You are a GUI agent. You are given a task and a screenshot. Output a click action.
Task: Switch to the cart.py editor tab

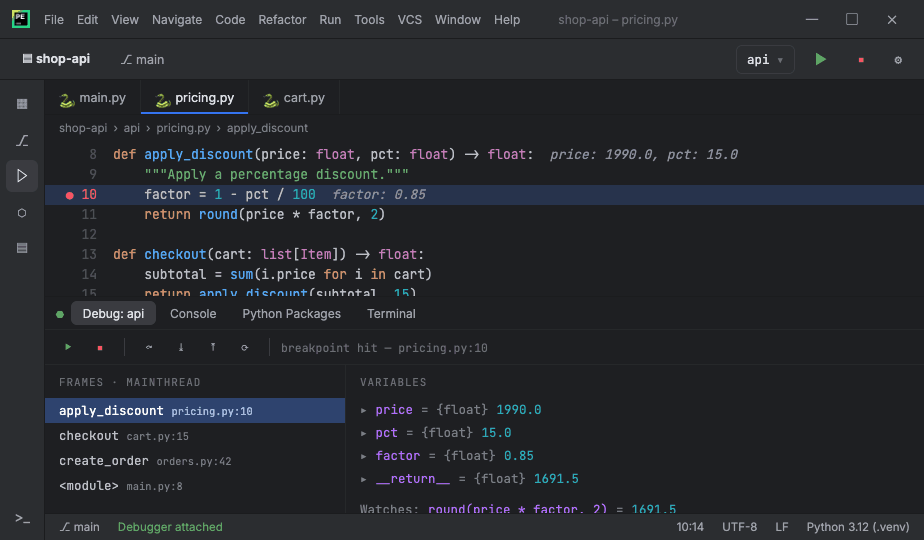click(294, 98)
